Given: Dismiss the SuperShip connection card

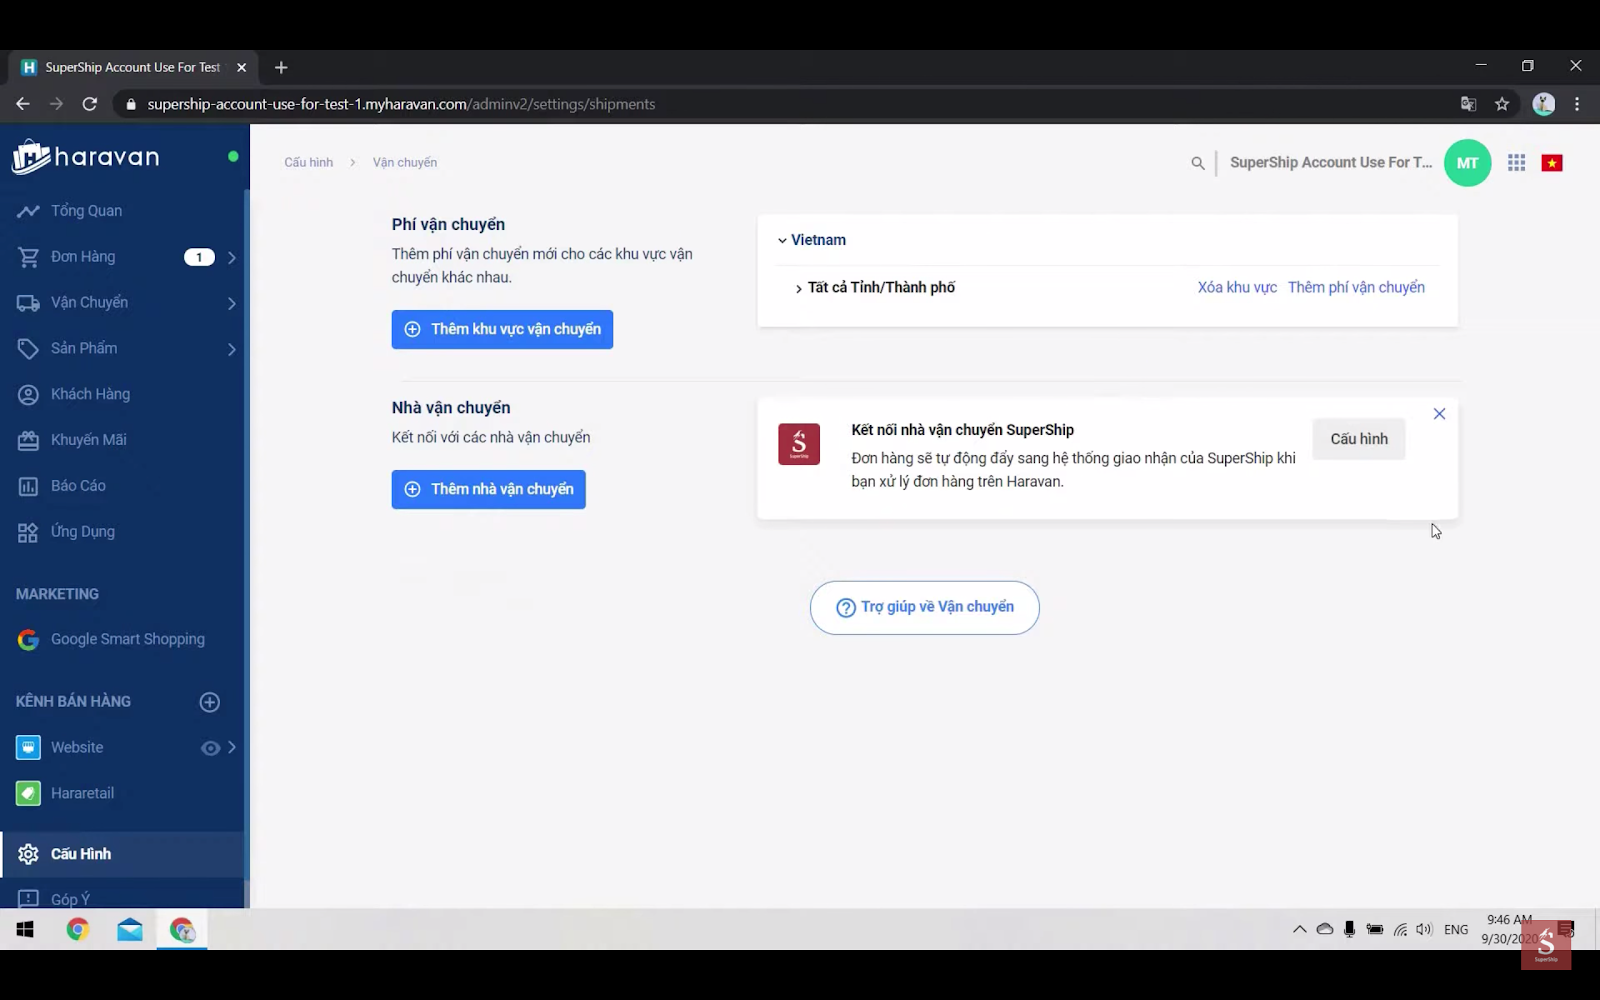Looking at the screenshot, I should (1439, 414).
